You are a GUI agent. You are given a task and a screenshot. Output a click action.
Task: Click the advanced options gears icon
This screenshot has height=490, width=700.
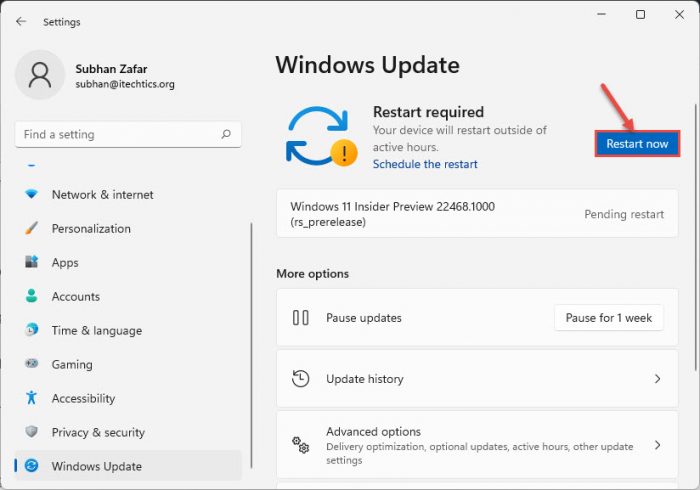point(300,445)
